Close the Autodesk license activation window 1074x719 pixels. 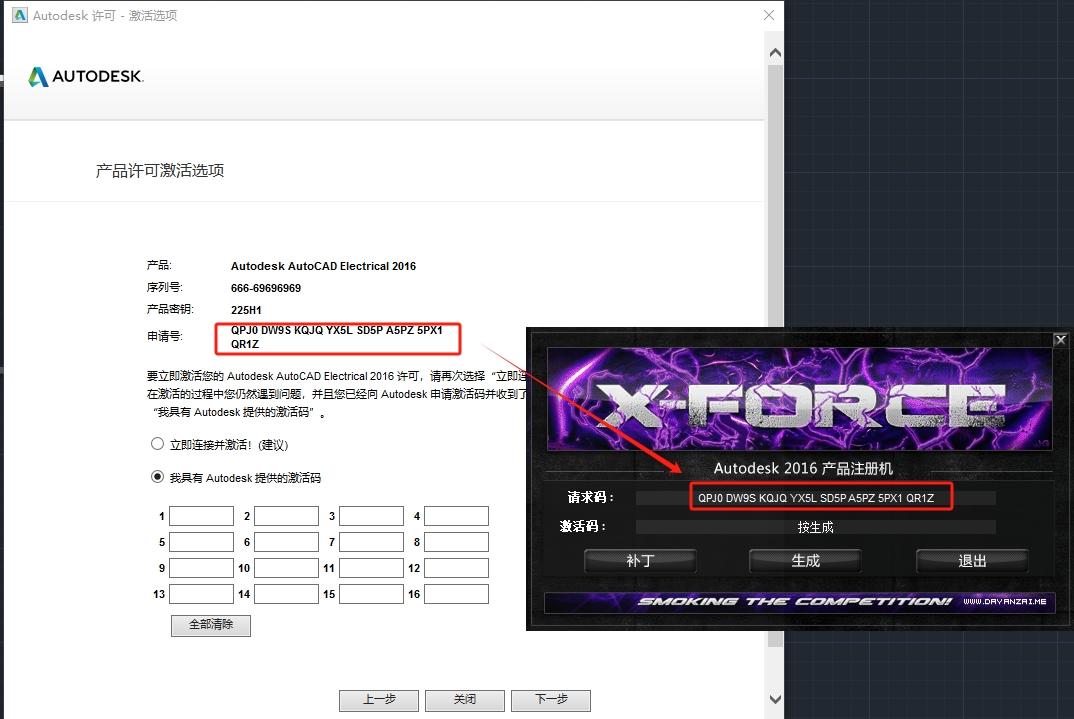point(768,15)
